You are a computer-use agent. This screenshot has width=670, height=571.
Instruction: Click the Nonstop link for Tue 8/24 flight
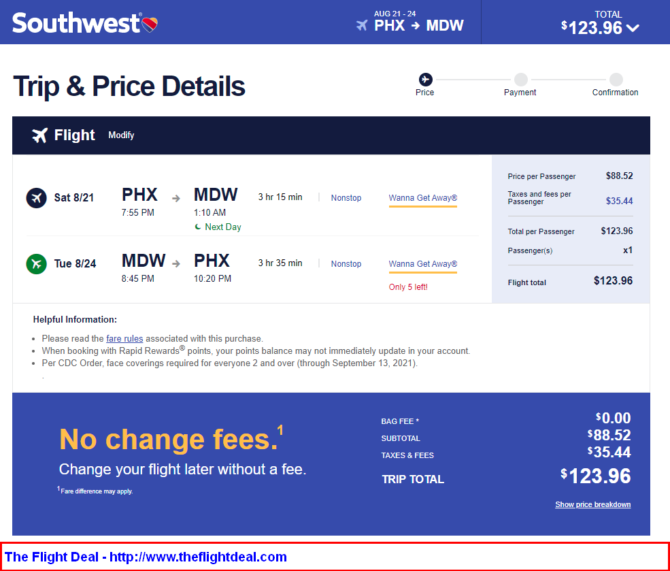[346, 264]
